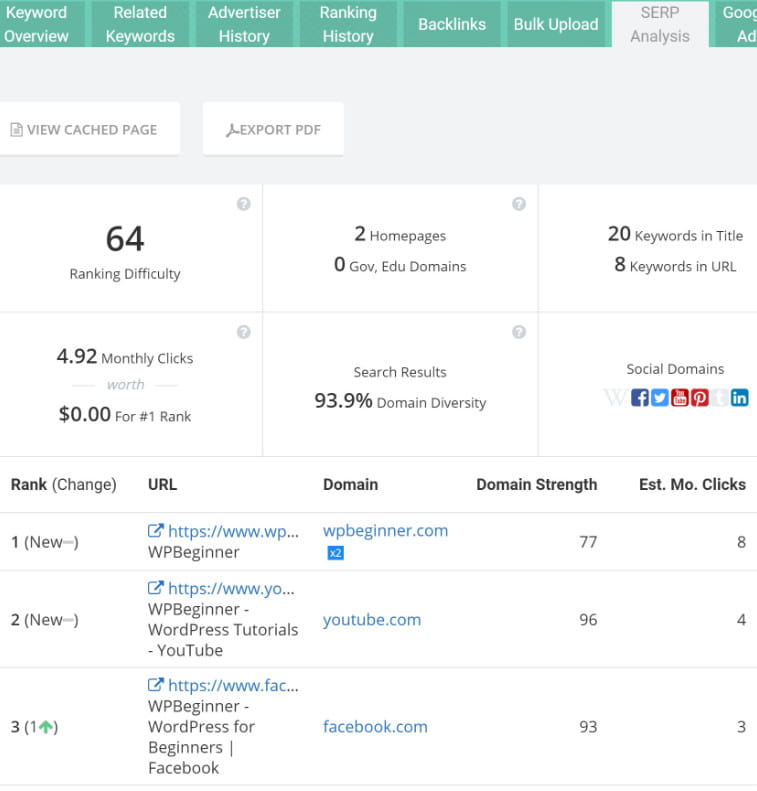Click the URL column header

[x=162, y=484]
